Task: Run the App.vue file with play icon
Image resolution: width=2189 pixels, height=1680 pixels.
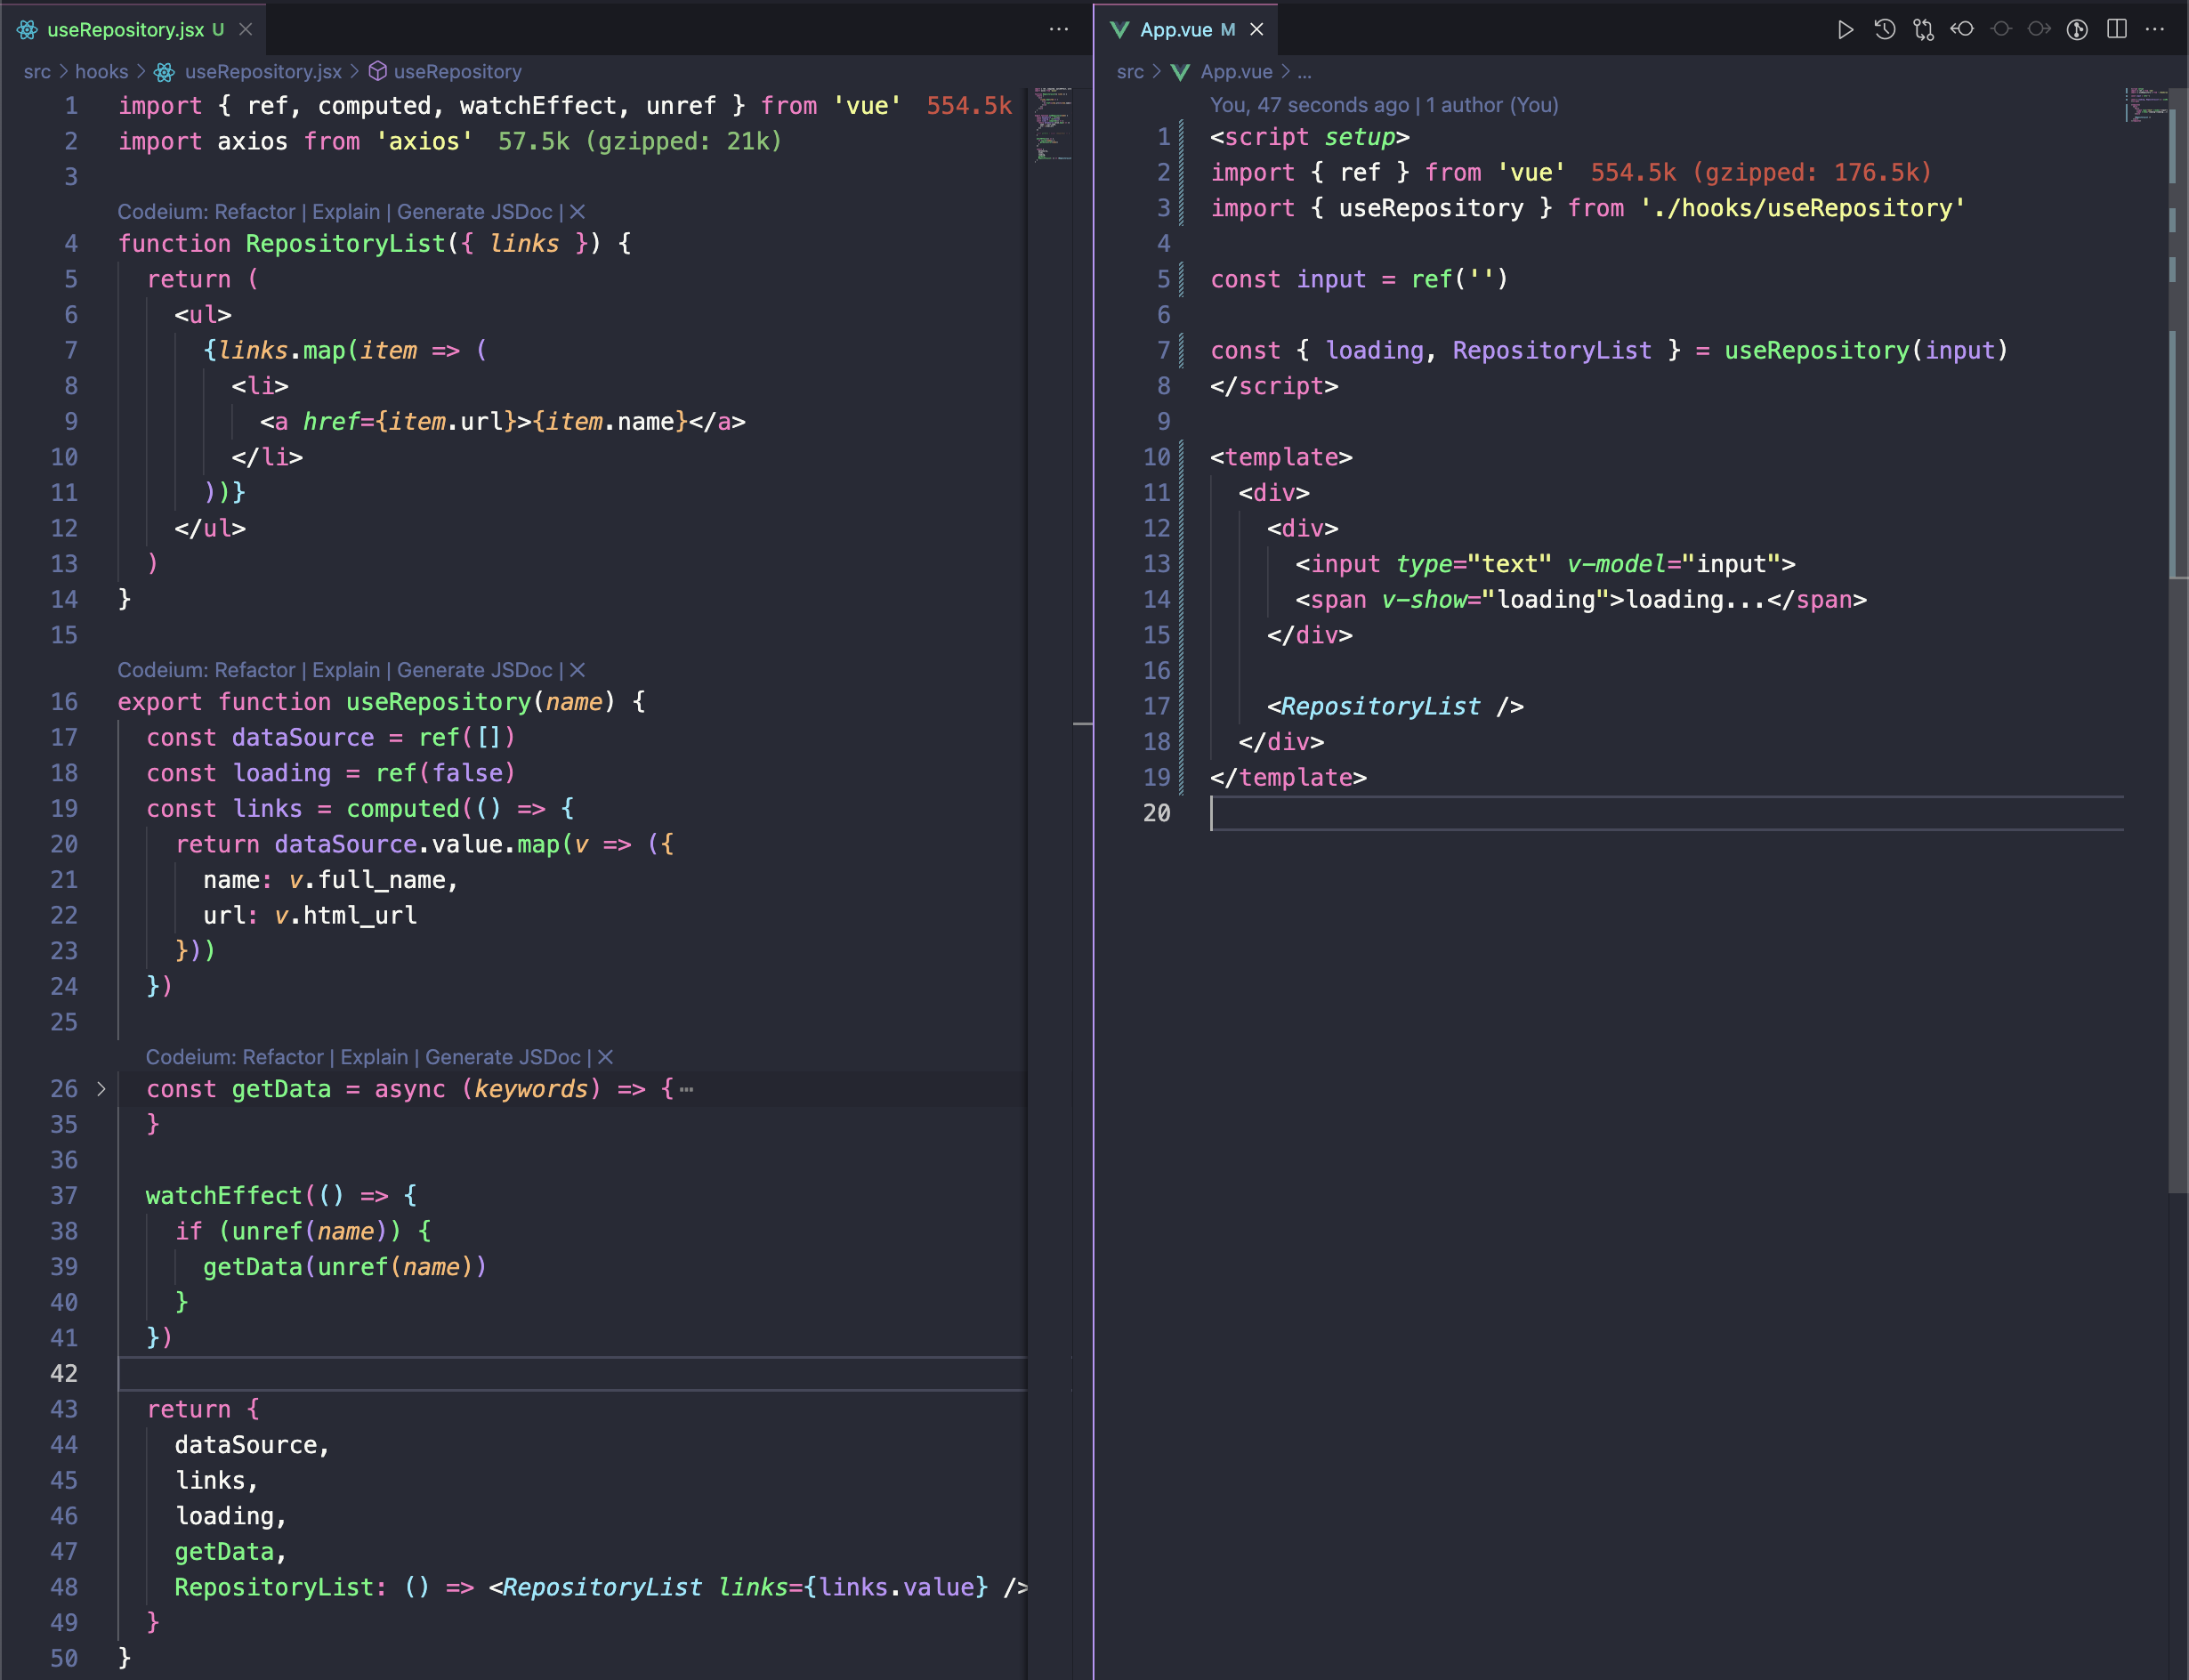Action: click(1845, 30)
